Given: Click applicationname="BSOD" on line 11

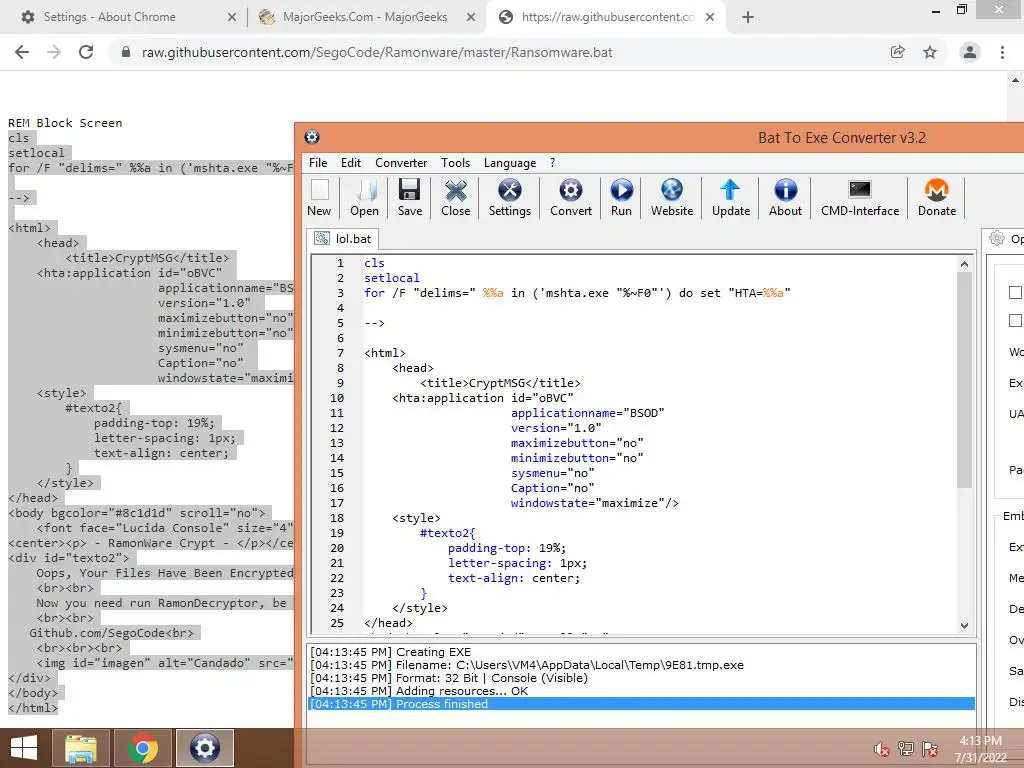Looking at the screenshot, I should (x=587, y=413).
